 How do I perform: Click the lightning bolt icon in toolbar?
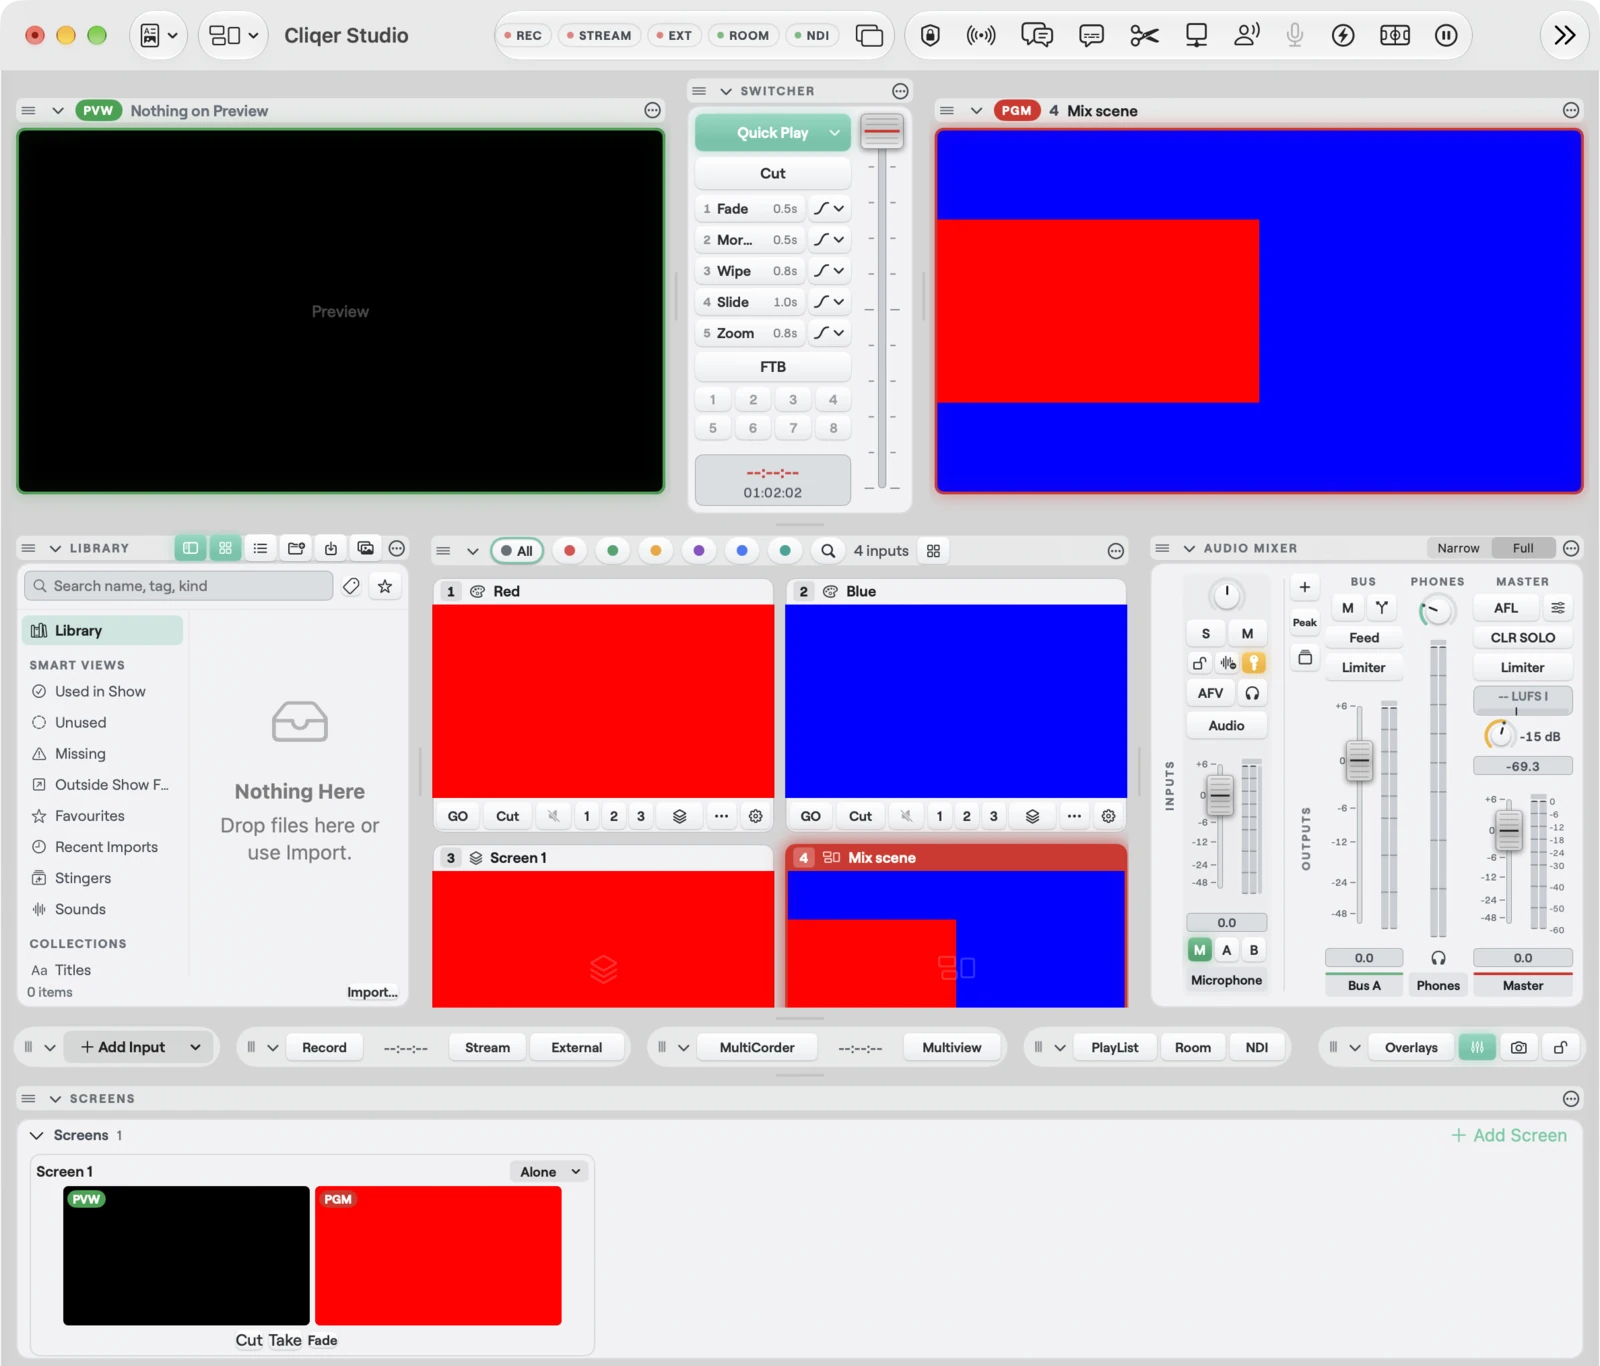point(1343,36)
